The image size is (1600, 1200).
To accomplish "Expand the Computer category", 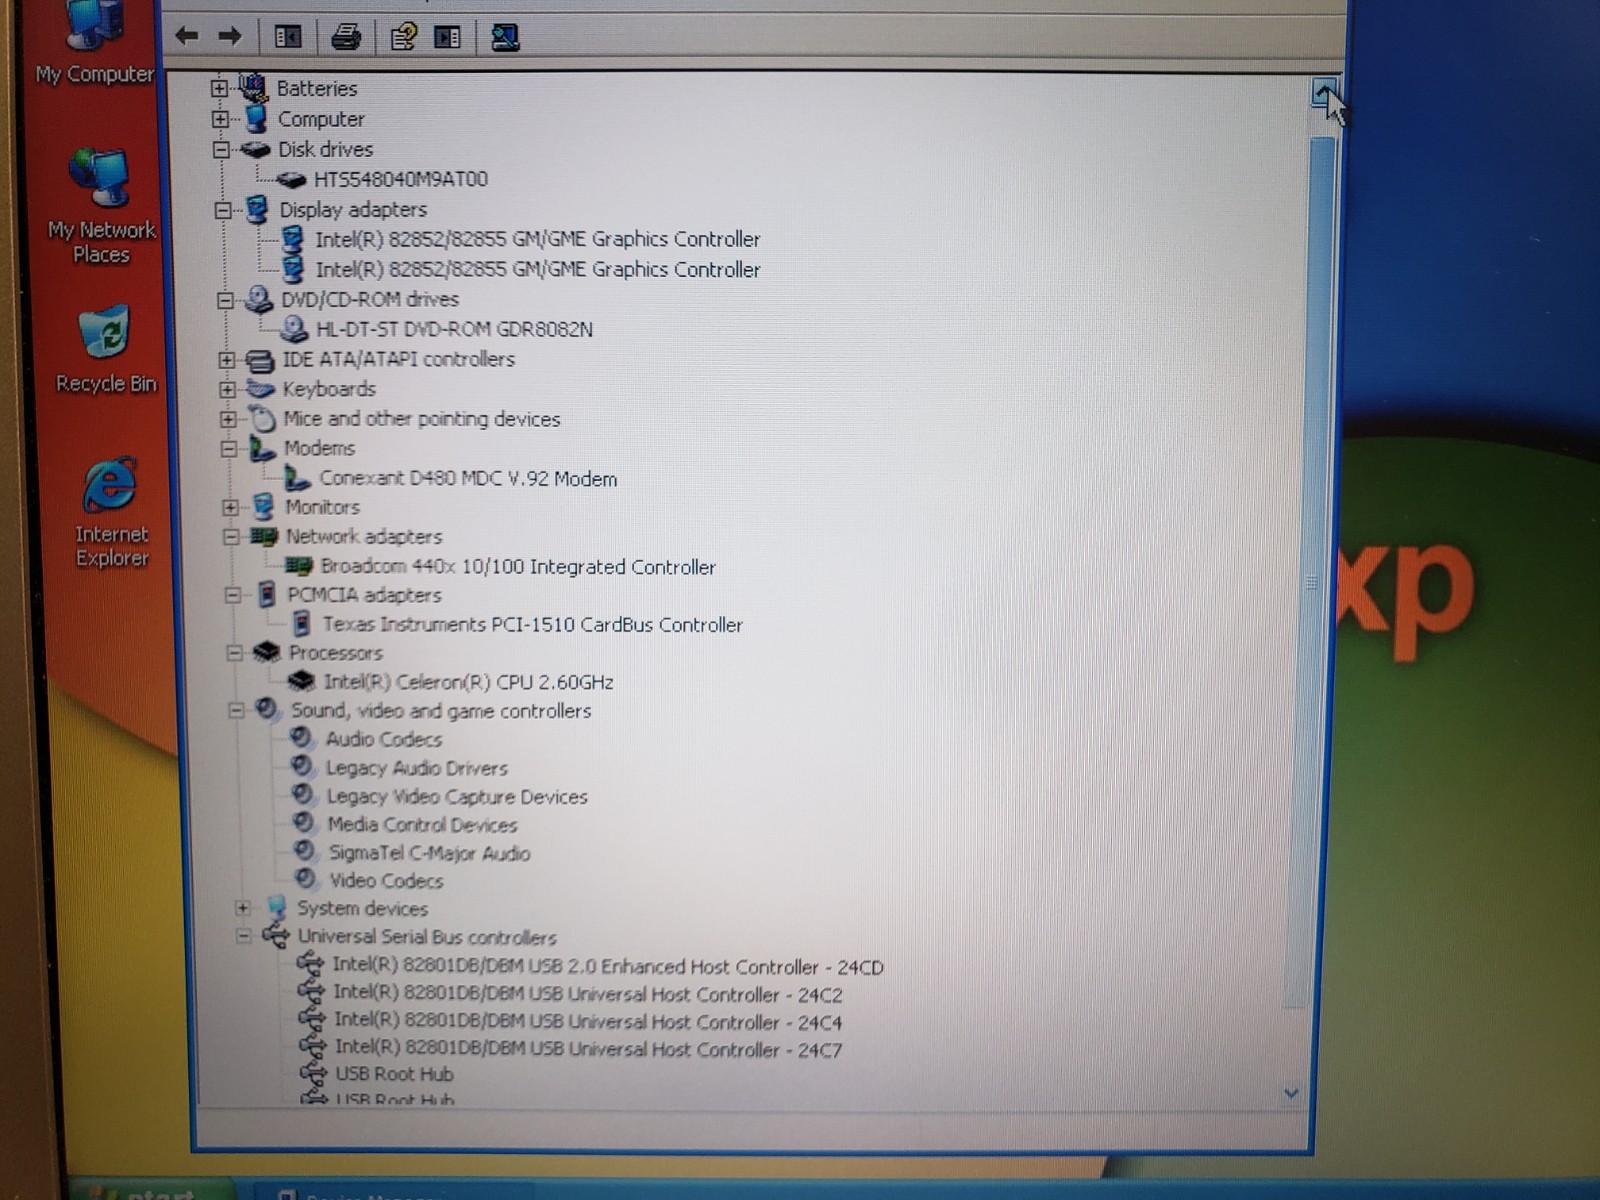I will pyautogui.click(x=220, y=119).
